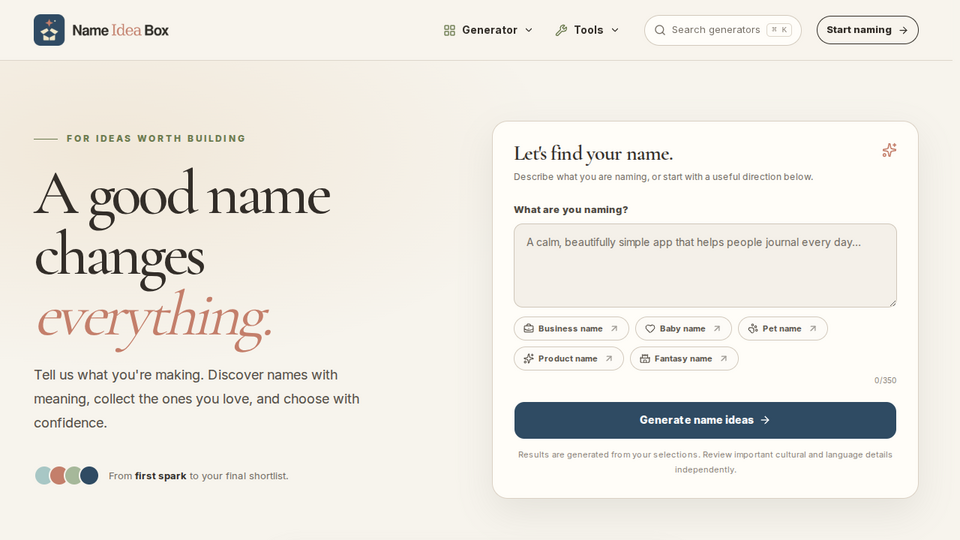The image size is (960, 540).
Task: Click the Tools wrench icon
Action: (561, 30)
